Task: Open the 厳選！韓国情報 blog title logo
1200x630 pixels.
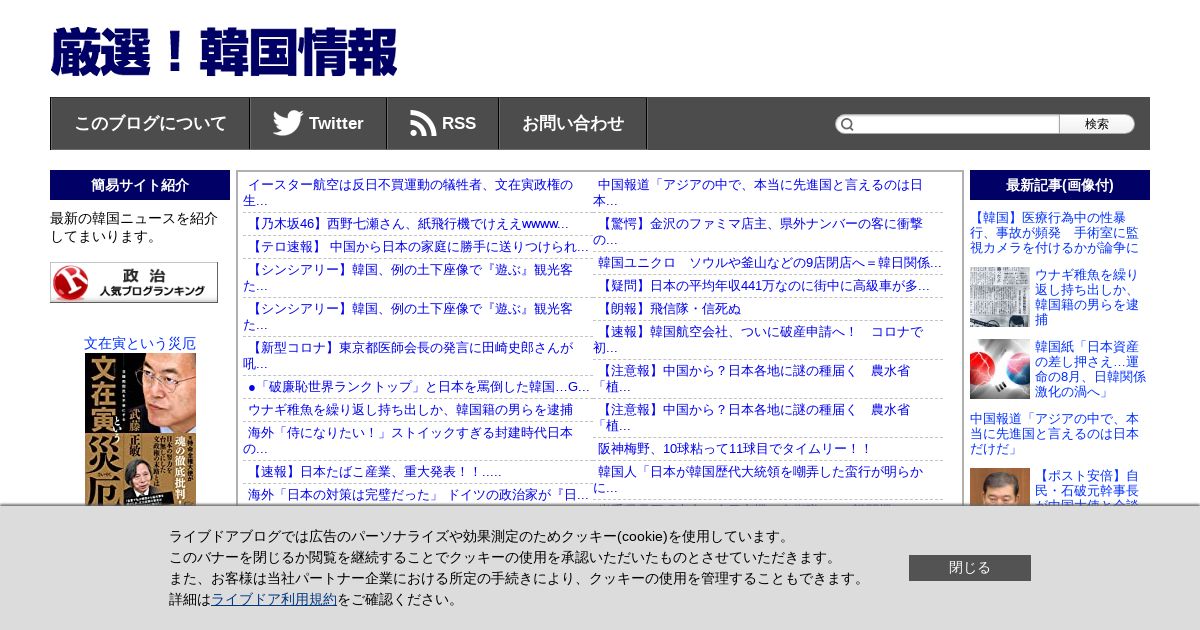Action: click(224, 53)
